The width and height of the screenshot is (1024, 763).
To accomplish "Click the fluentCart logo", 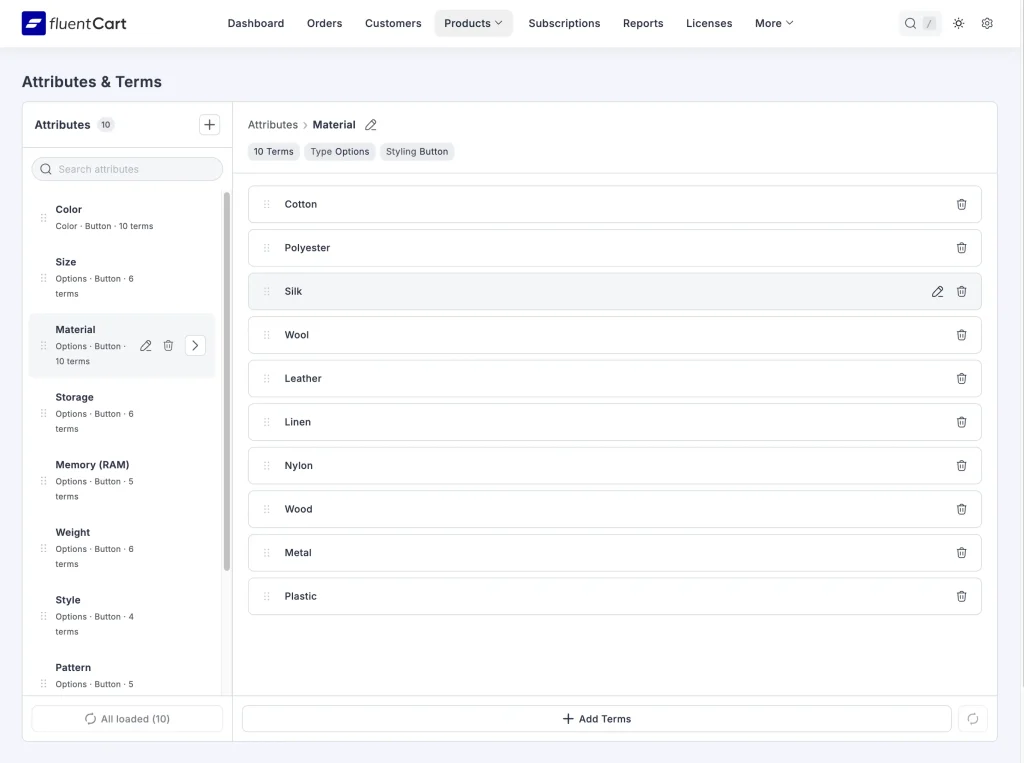I will coord(74,24).
